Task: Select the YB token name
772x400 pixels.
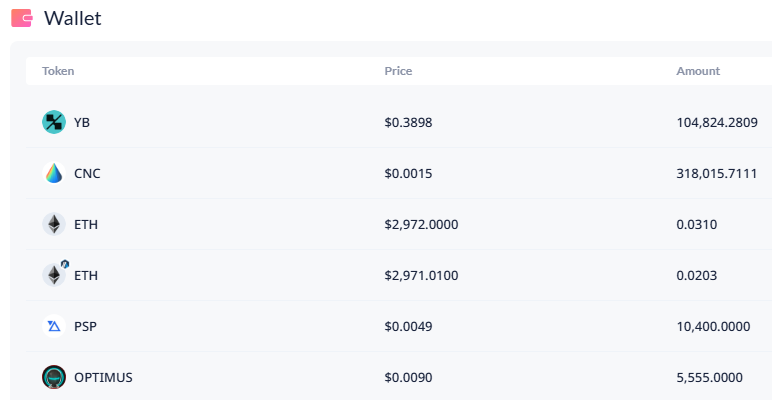Action: pyautogui.click(x=83, y=122)
